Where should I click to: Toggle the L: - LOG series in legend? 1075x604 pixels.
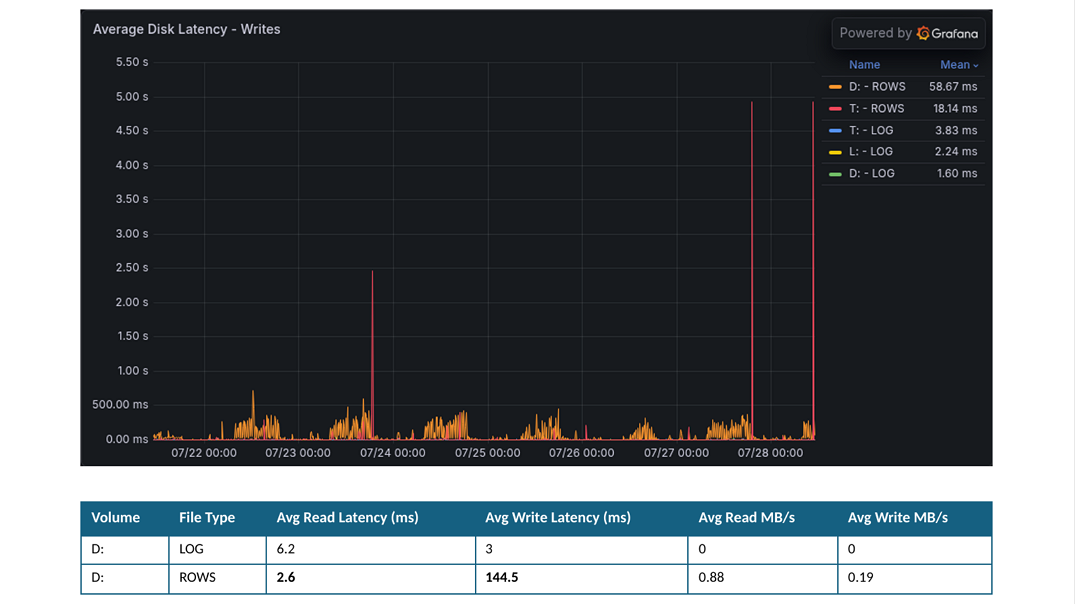tap(871, 152)
